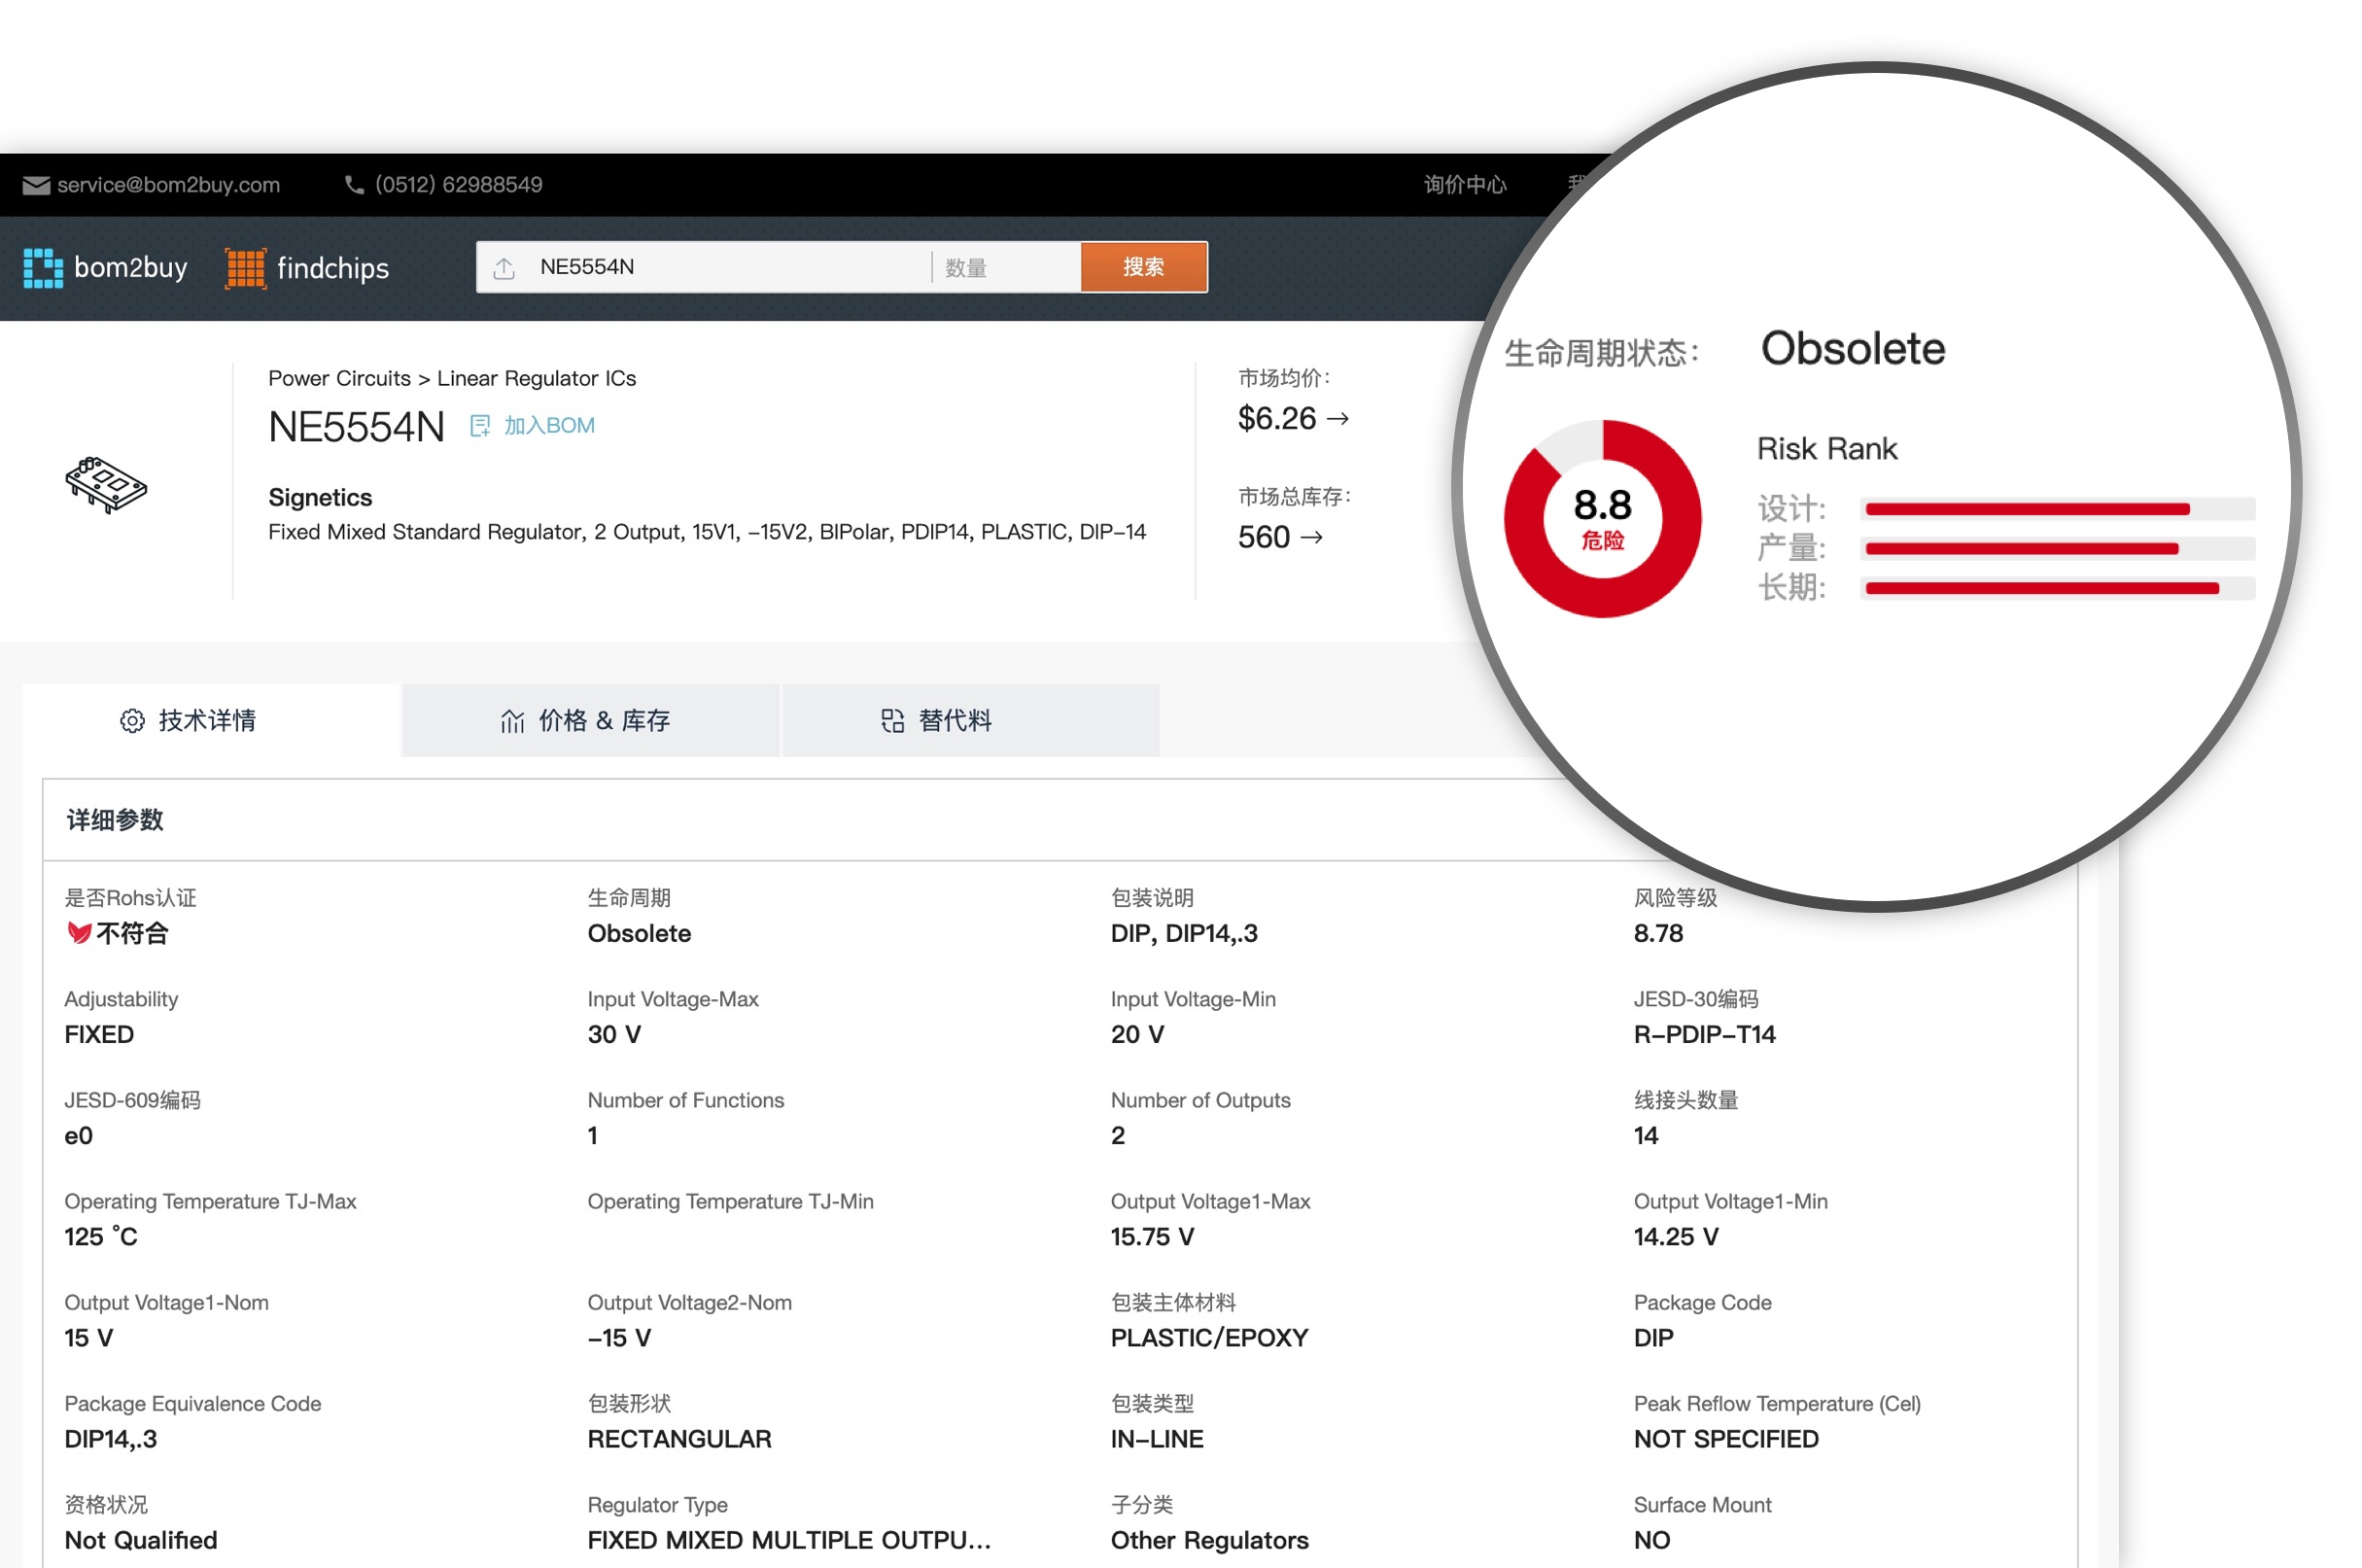The image size is (2362, 1568).
Task: Click the 设计 risk rank bar
Action: coord(2058,510)
